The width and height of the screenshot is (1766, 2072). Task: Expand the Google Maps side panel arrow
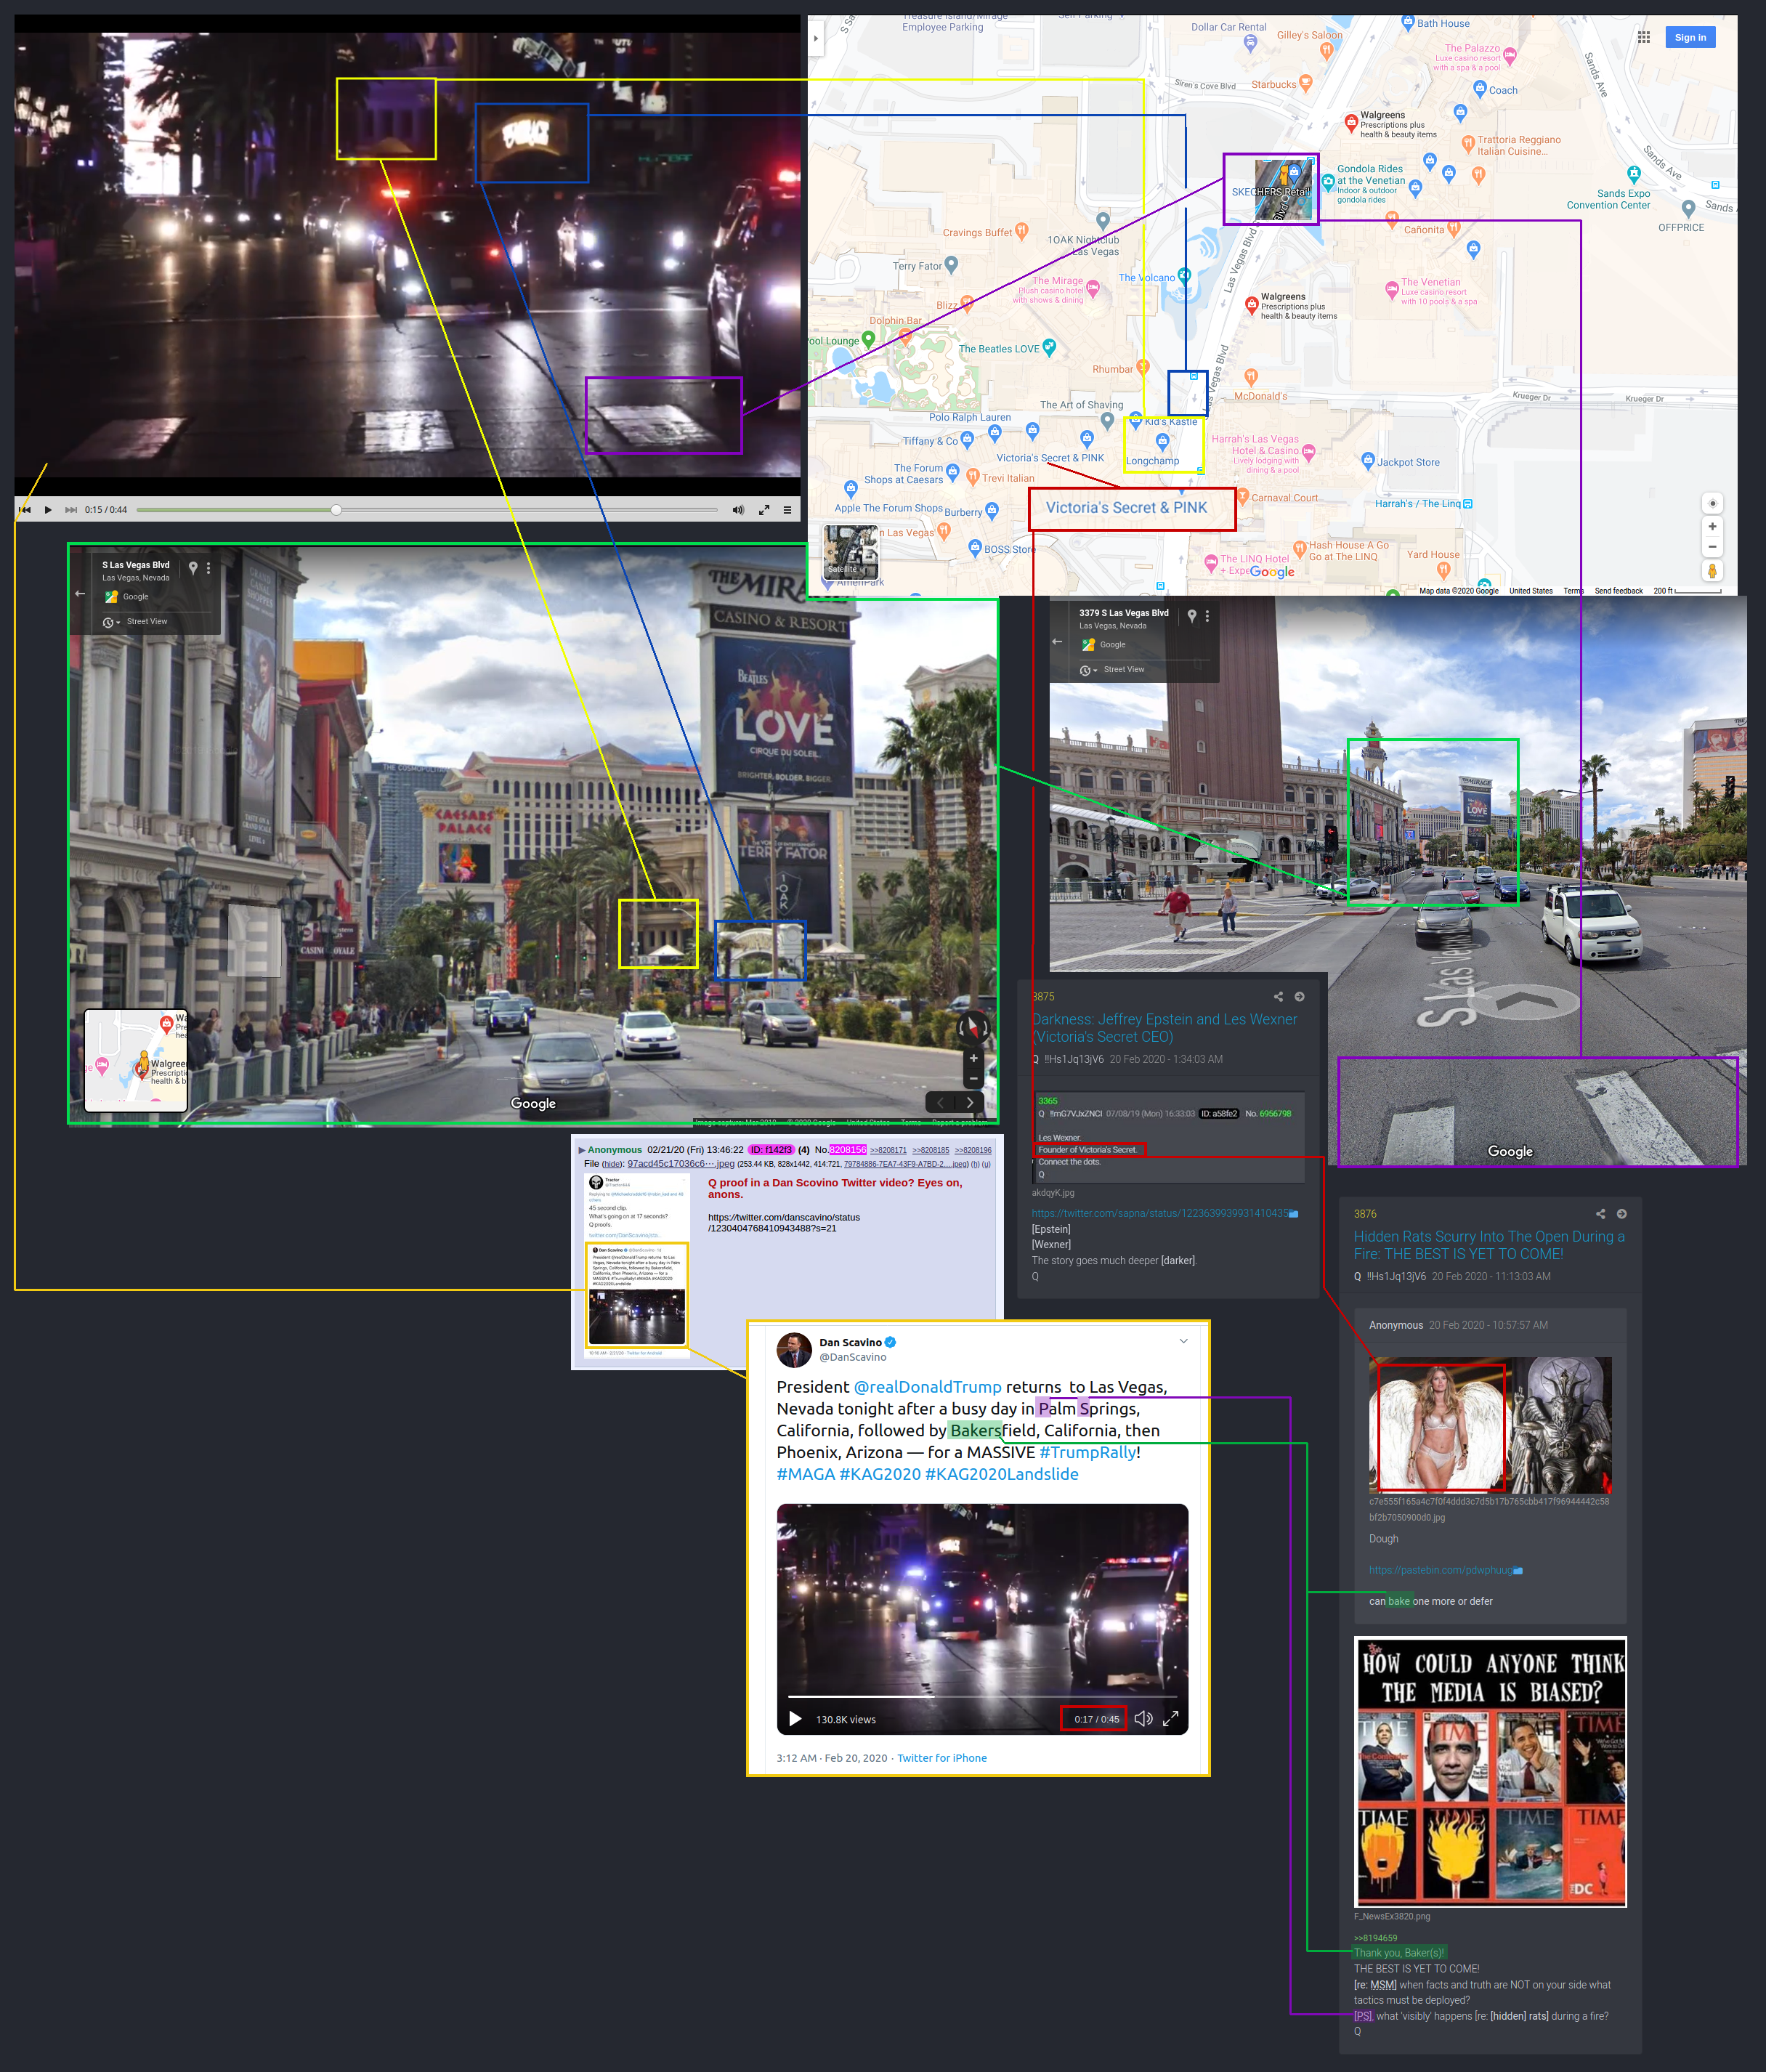(816, 39)
